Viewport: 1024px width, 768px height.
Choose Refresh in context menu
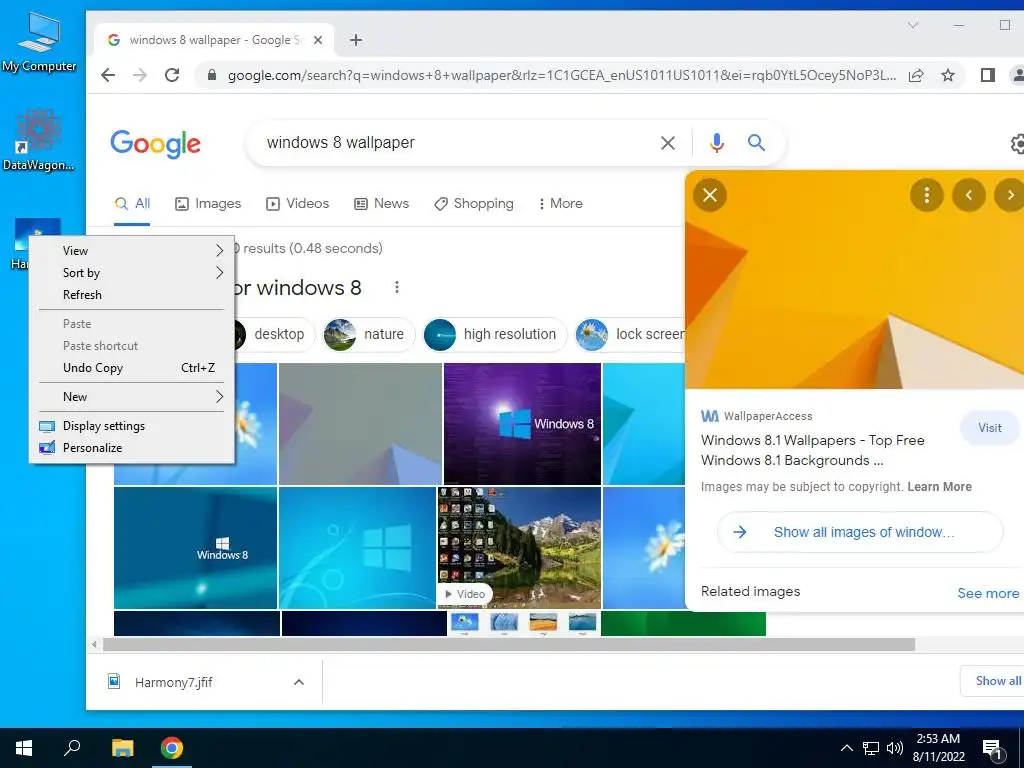131,295
